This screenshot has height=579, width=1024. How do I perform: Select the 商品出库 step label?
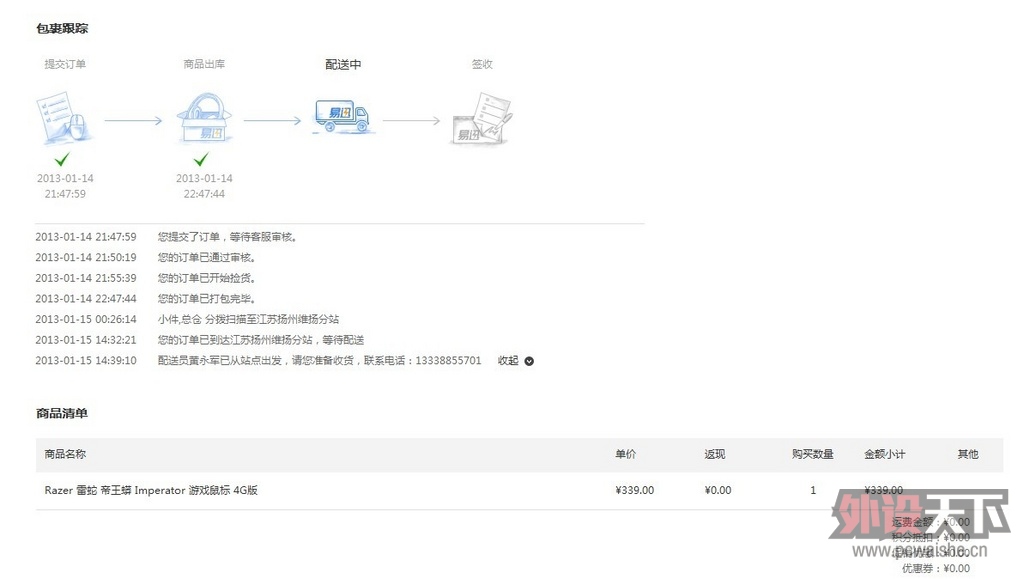tap(204, 64)
